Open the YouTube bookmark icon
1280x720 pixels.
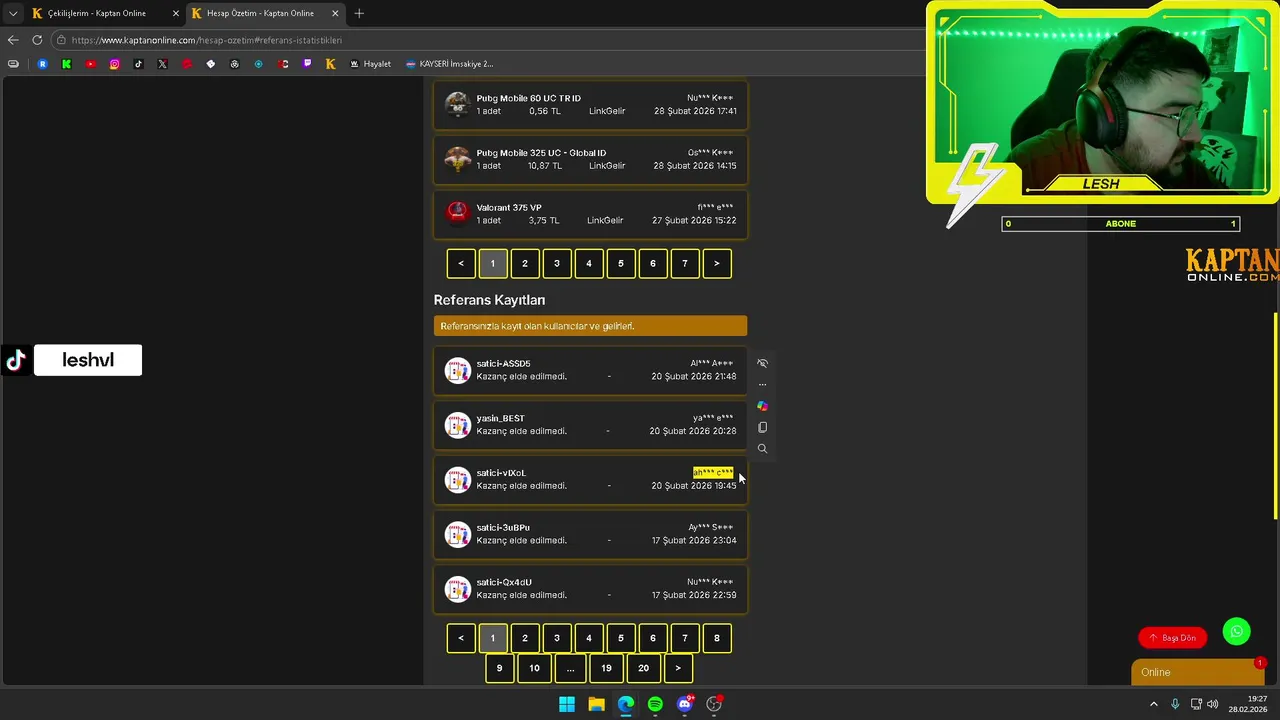click(90, 64)
